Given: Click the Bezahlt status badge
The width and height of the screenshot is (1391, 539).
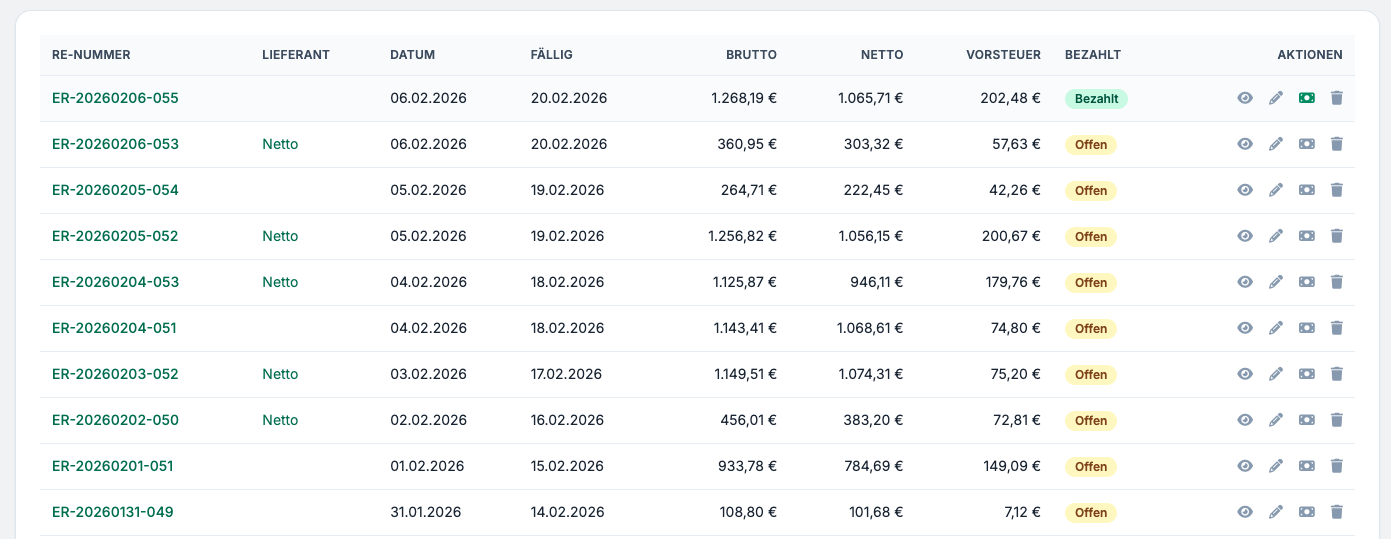Looking at the screenshot, I should pos(1096,99).
